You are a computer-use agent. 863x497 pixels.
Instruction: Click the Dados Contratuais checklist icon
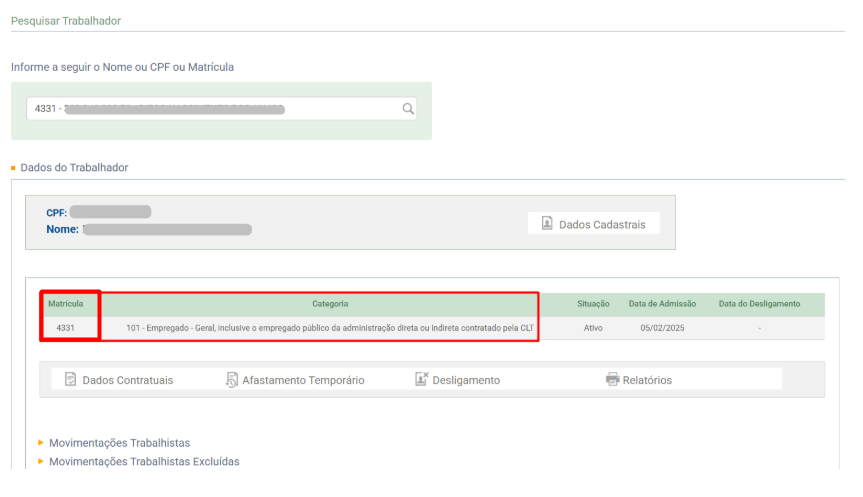coord(70,379)
